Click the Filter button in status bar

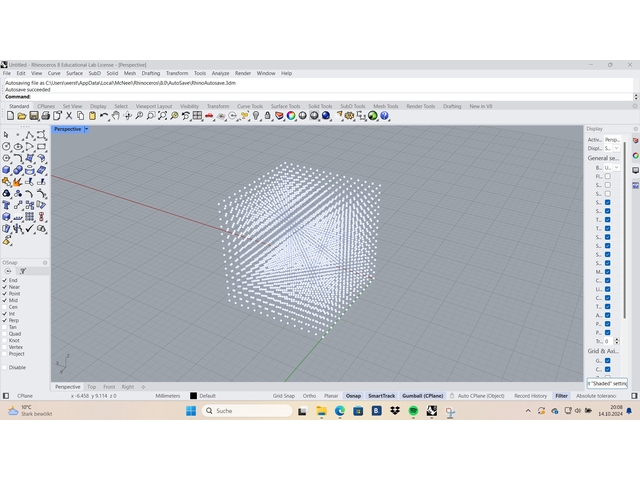562,396
